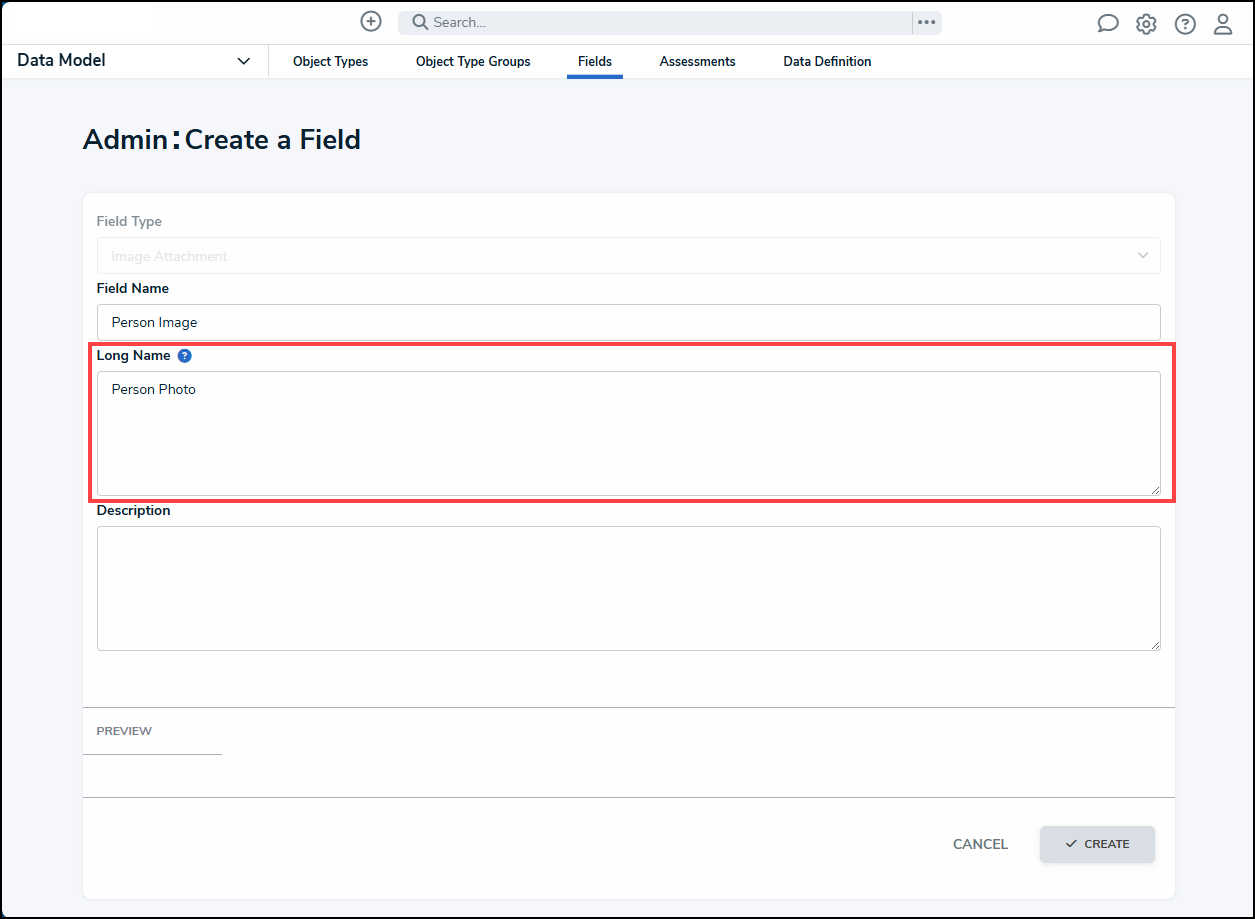
Task: Select the Assessments tab
Action: [697, 62]
